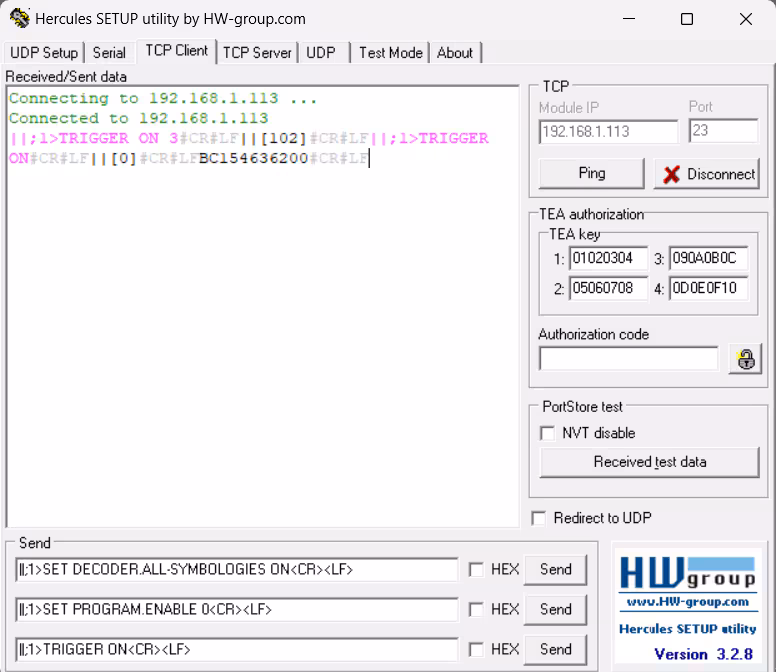Click the Ping button
776x672 pixels.
click(x=591, y=173)
